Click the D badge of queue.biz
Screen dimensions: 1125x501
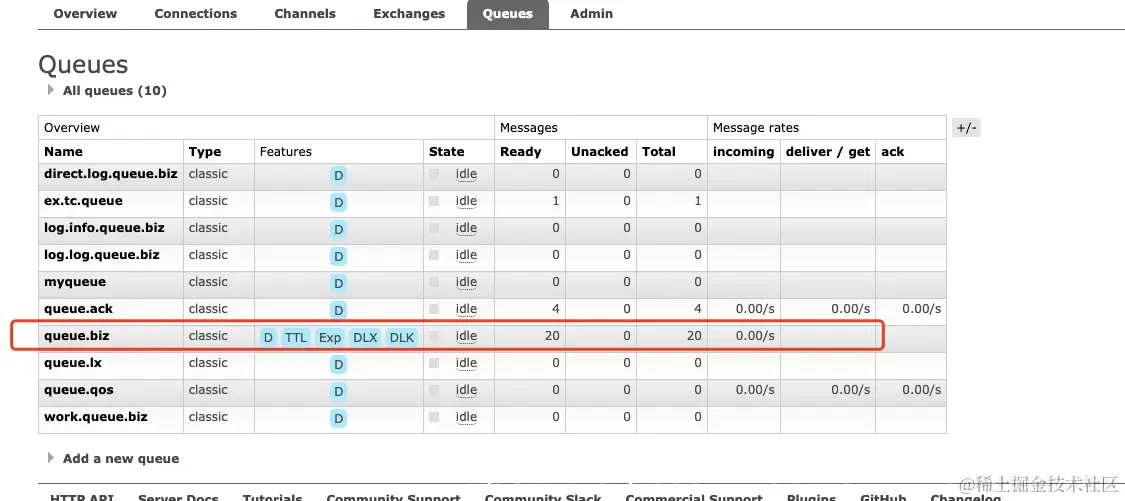(x=268, y=337)
